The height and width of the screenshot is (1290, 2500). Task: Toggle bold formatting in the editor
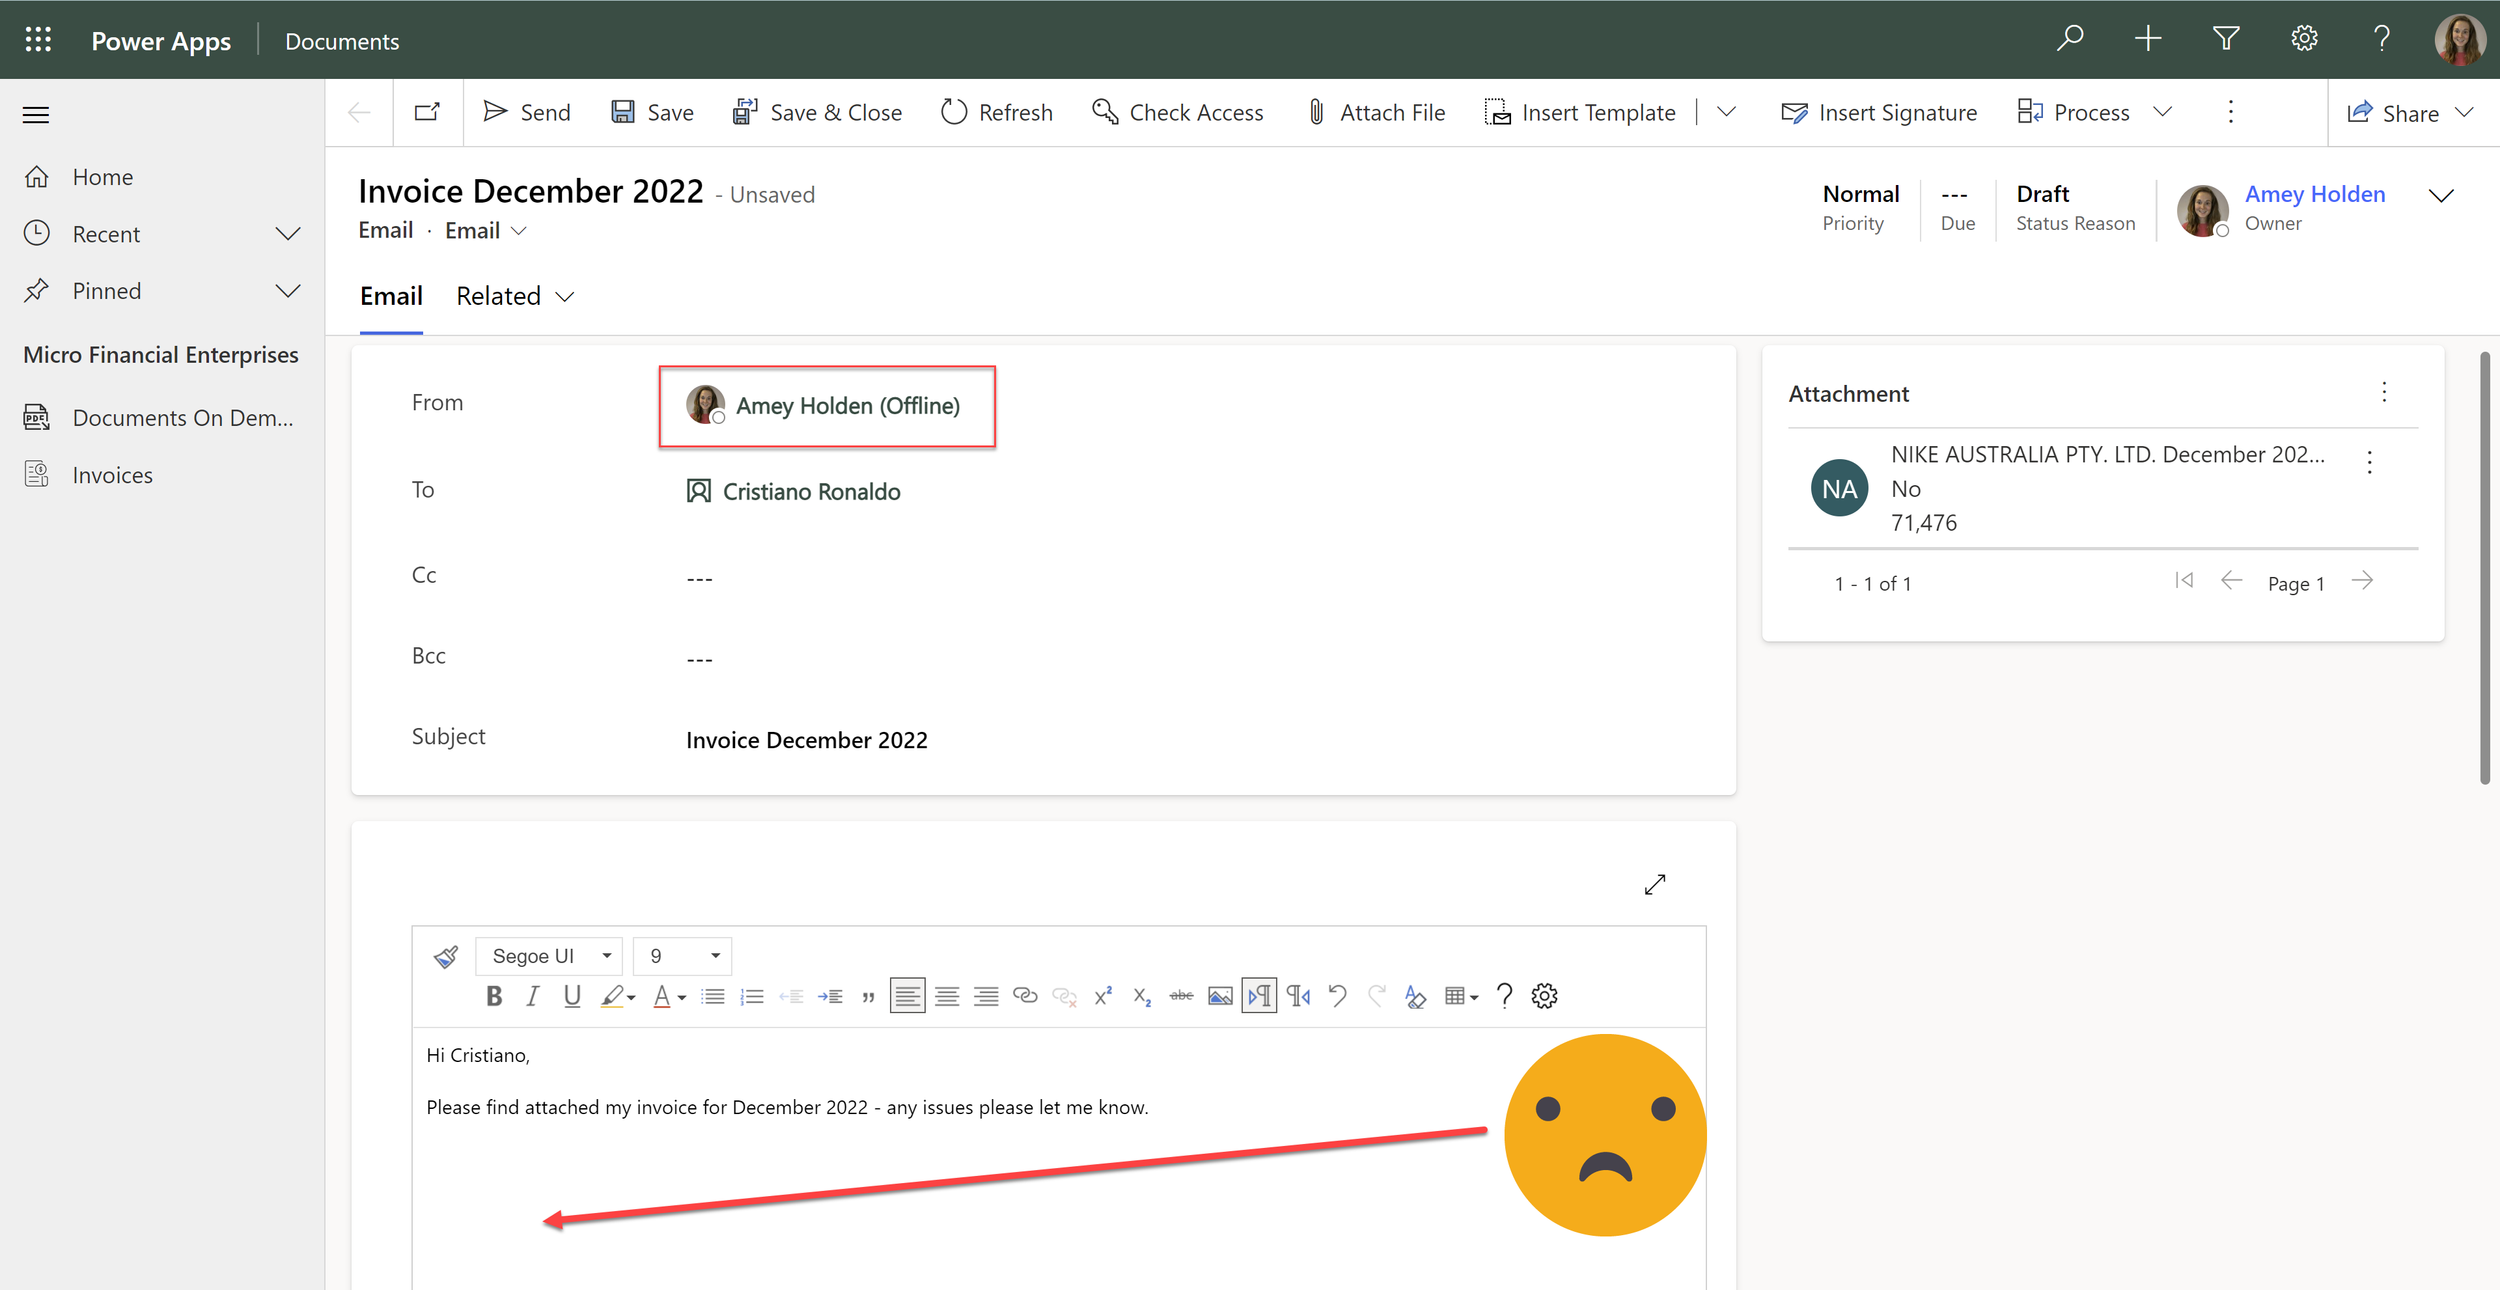click(494, 995)
